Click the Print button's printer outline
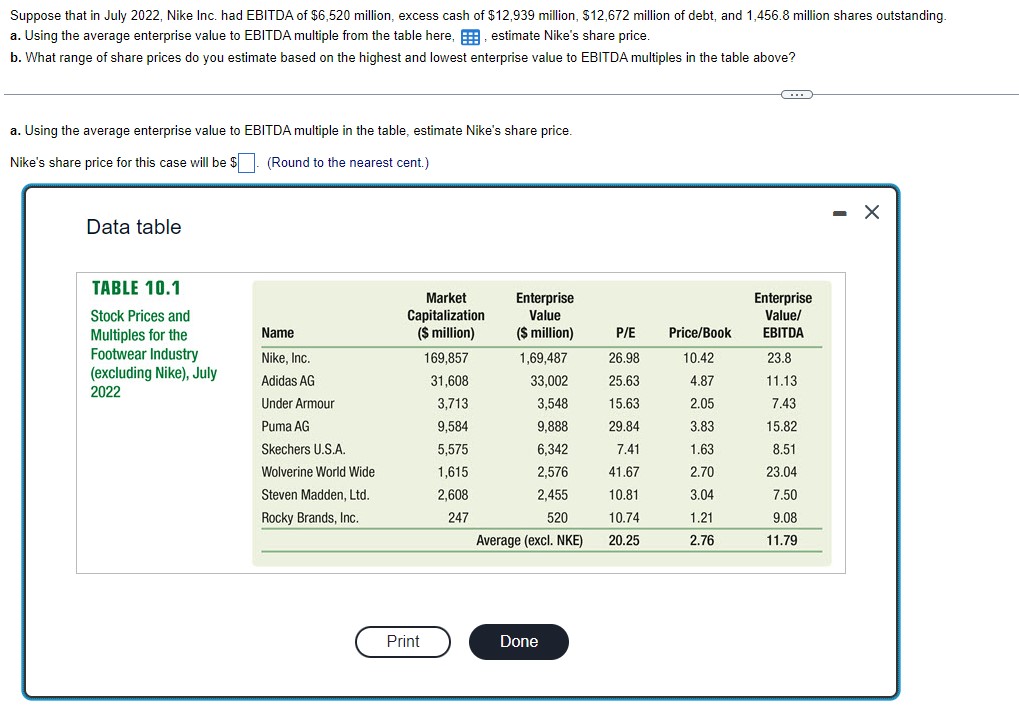 [x=402, y=642]
